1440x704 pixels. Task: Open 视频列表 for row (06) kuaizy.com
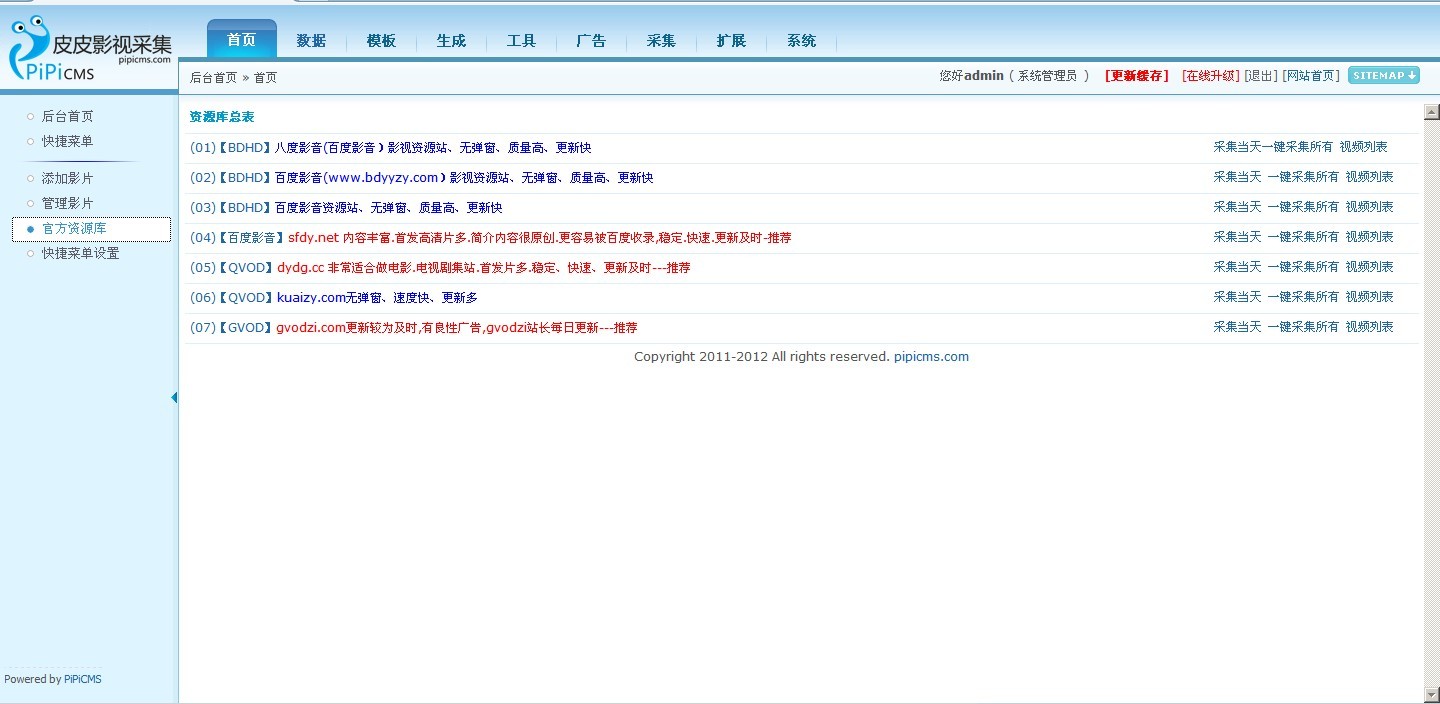pyautogui.click(x=1369, y=297)
